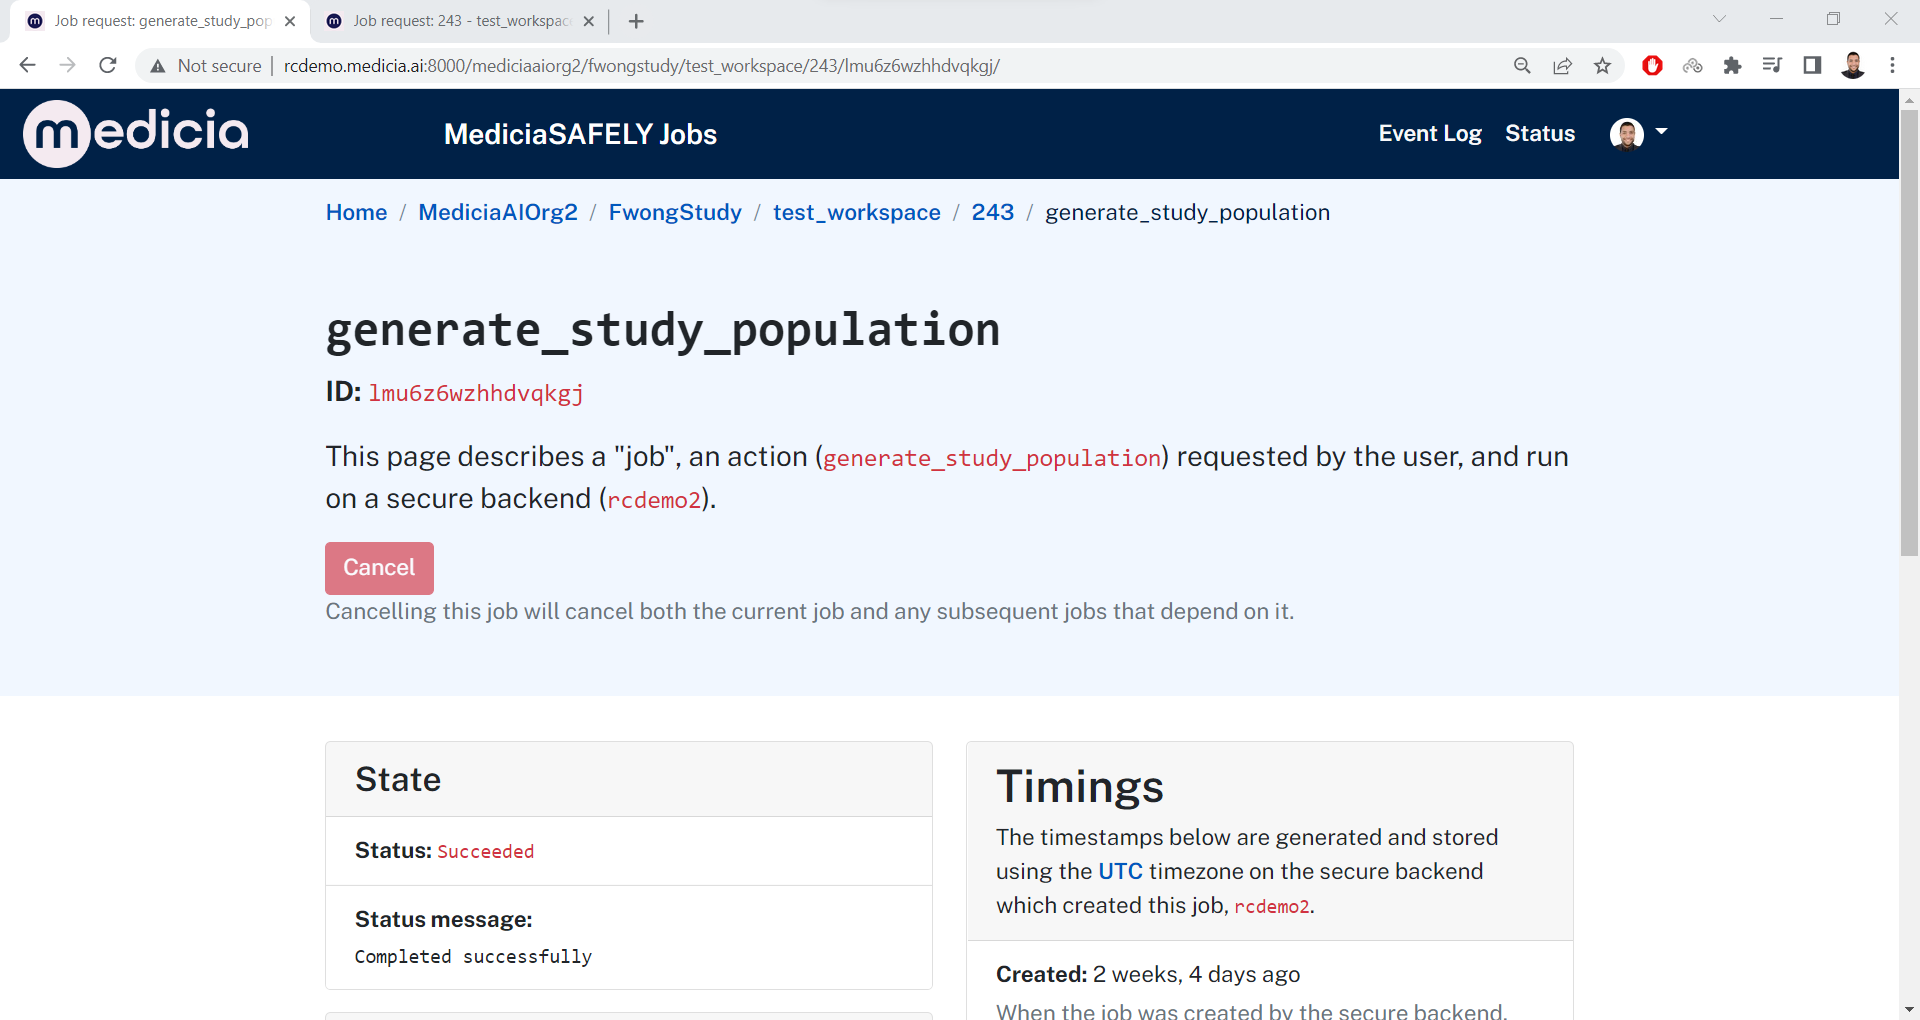Click the Medicia logo

136,133
